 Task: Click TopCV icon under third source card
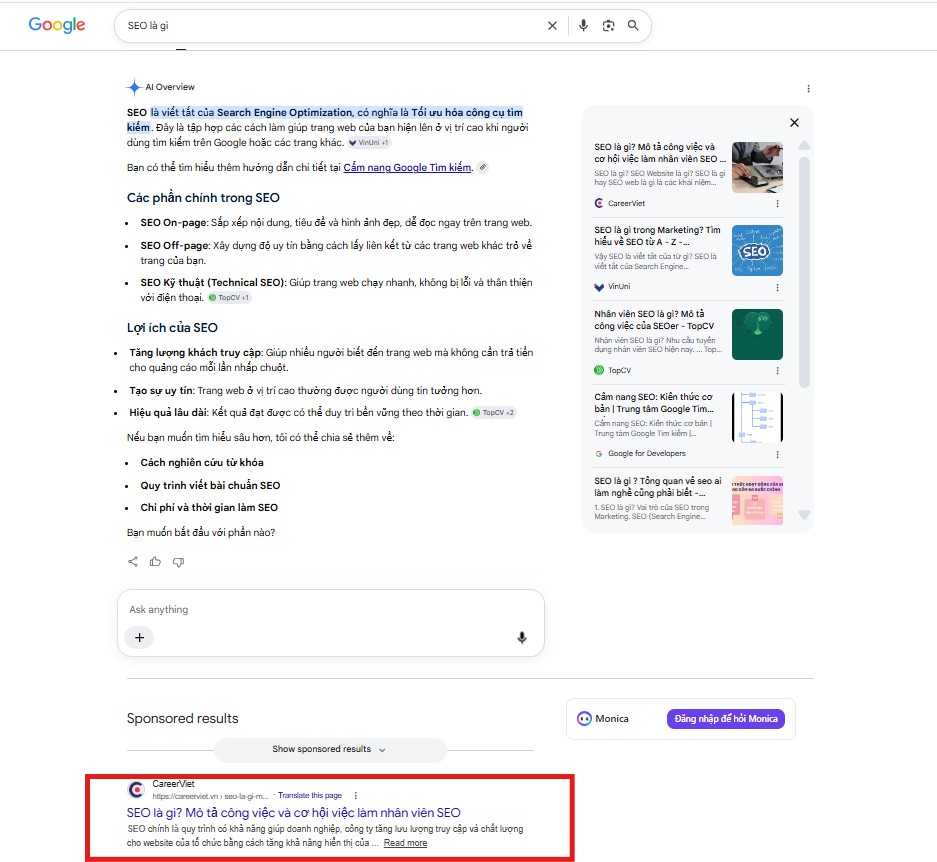(599, 370)
